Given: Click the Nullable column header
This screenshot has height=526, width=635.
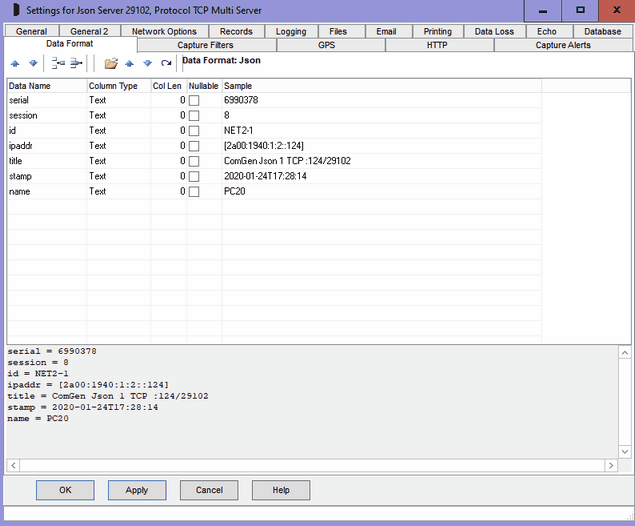Looking at the screenshot, I should tap(204, 86).
